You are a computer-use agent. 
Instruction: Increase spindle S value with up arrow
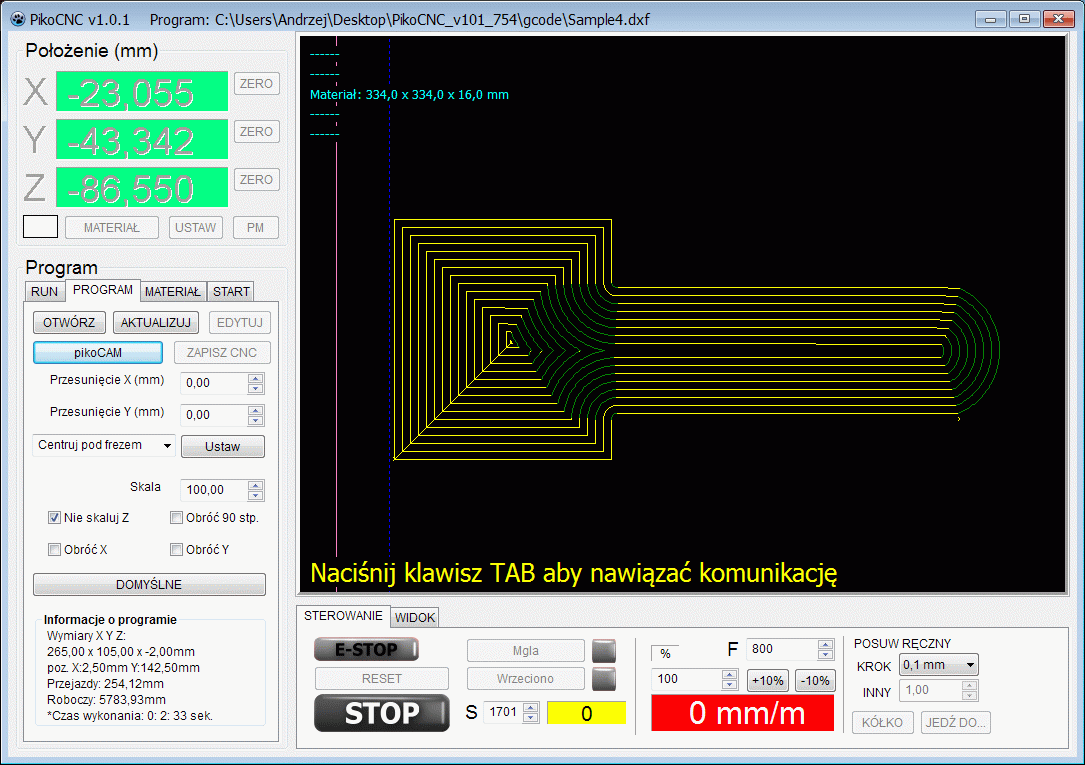tap(531, 707)
